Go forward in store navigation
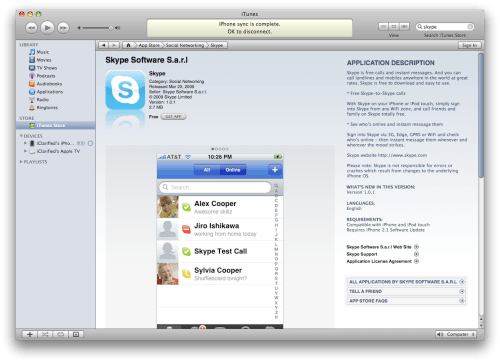The width and height of the screenshot is (500, 362). point(114,45)
